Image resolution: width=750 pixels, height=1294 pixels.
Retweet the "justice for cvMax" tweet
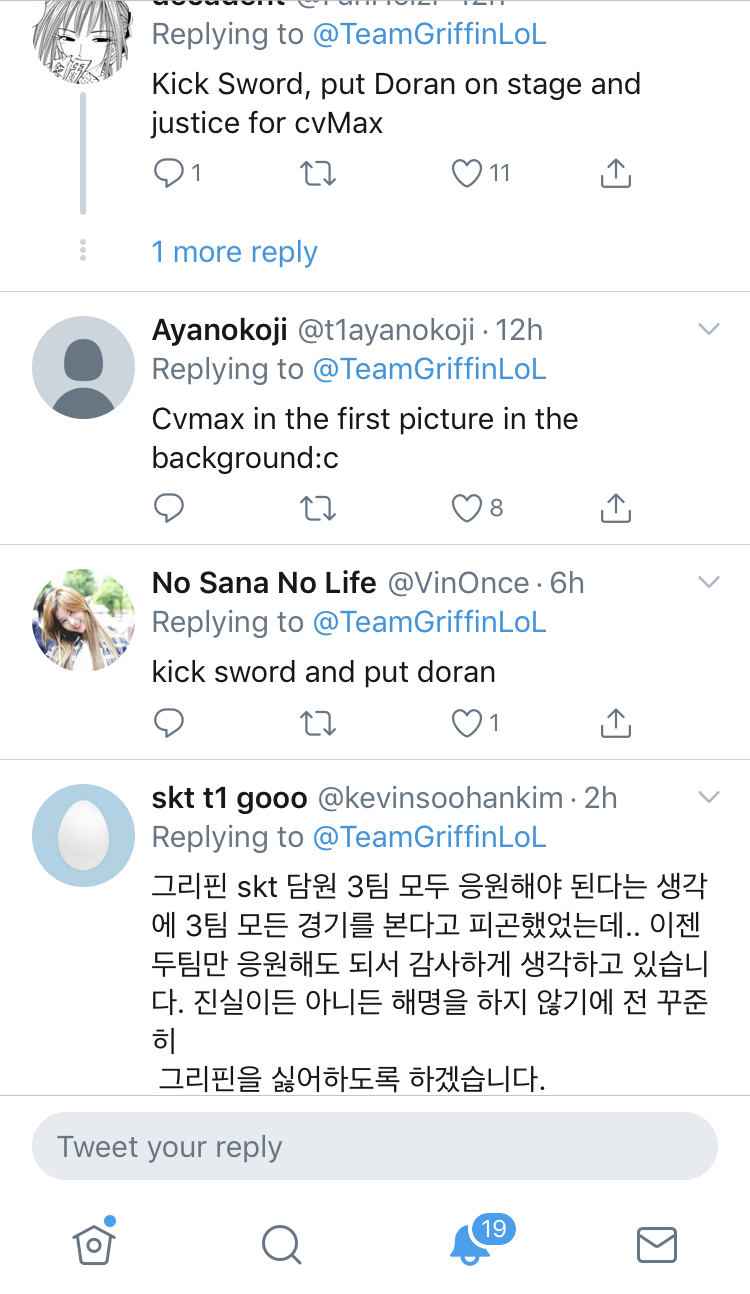pyautogui.click(x=318, y=174)
